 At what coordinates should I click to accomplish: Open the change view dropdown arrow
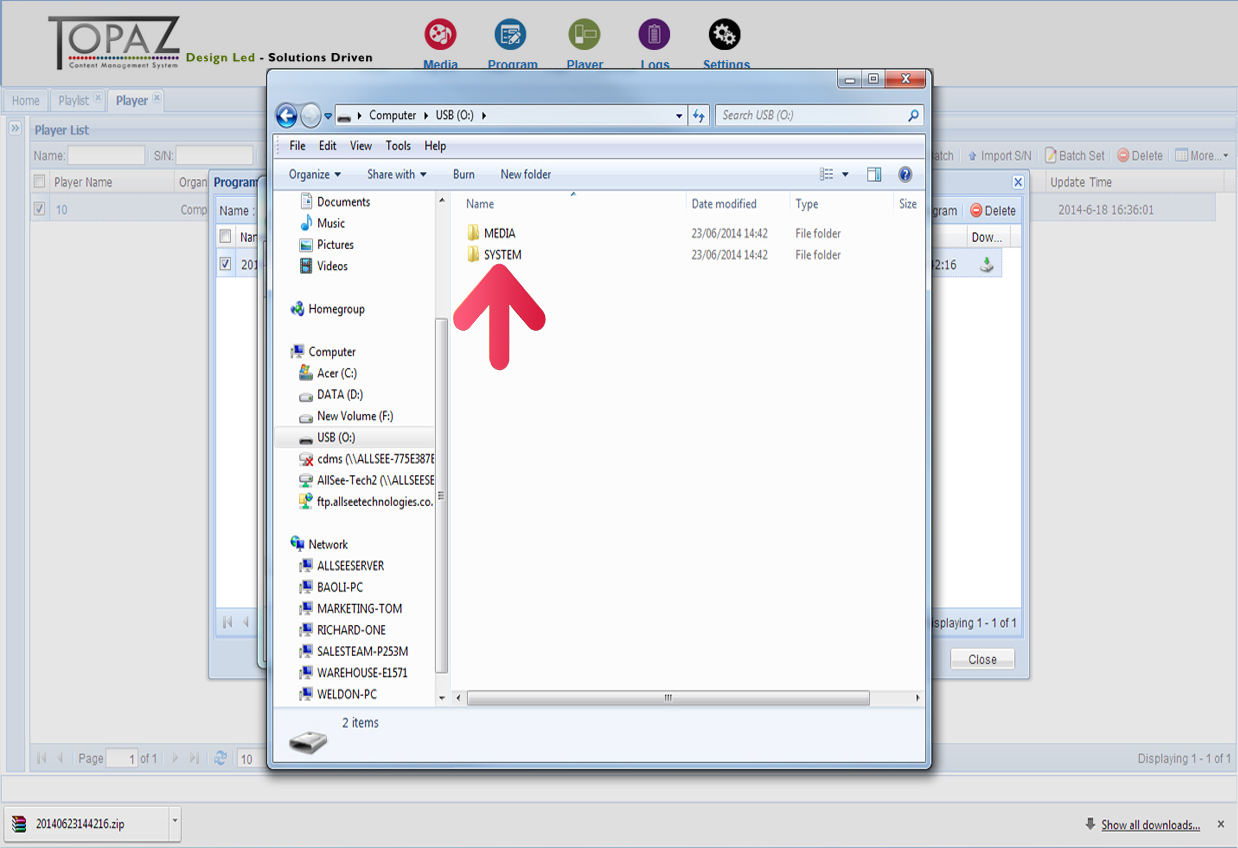pos(845,174)
